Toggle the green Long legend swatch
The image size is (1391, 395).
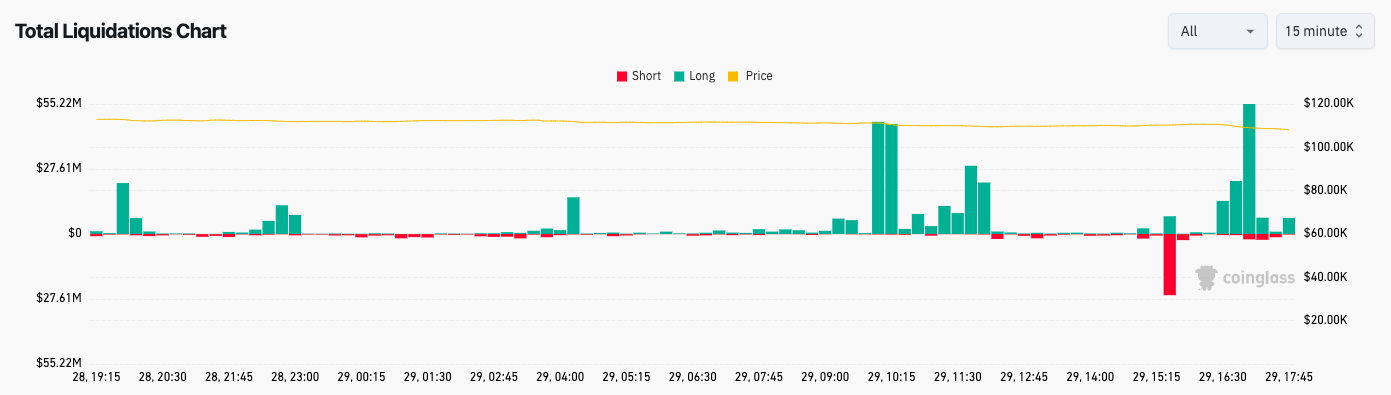click(679, 76)
